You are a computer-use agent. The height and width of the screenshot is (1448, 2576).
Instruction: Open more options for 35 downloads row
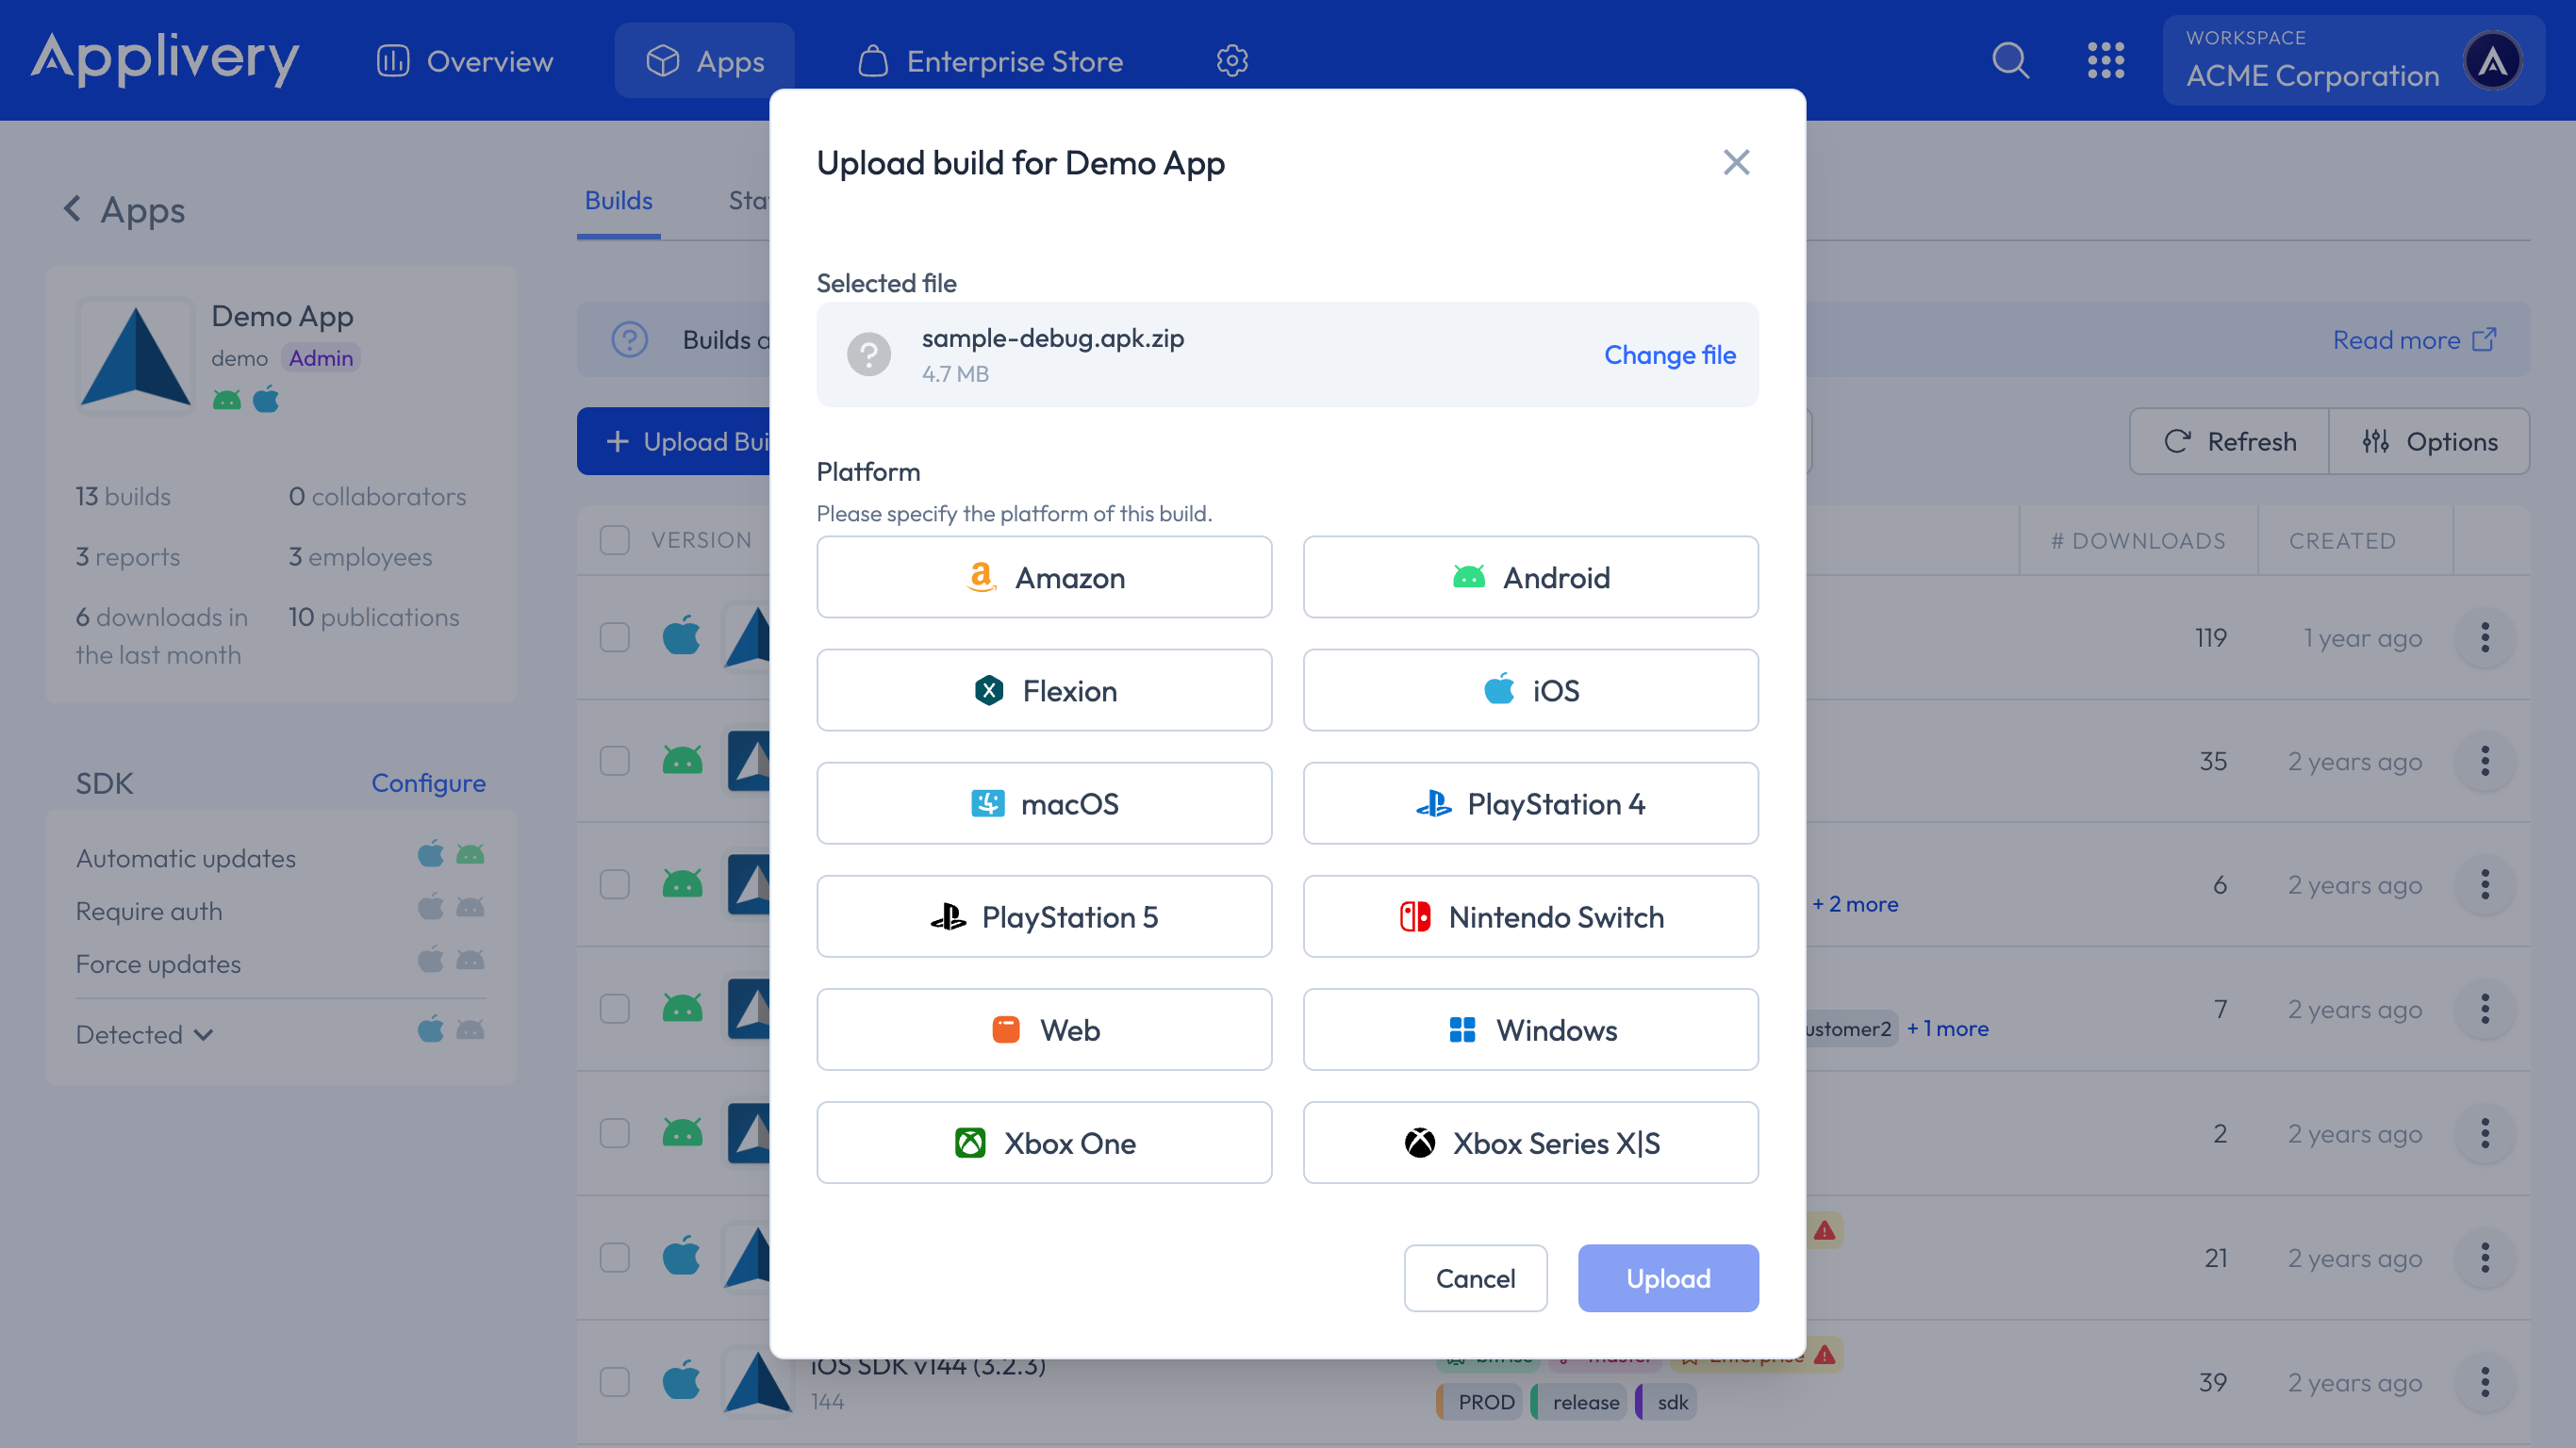click(2484, 761)
